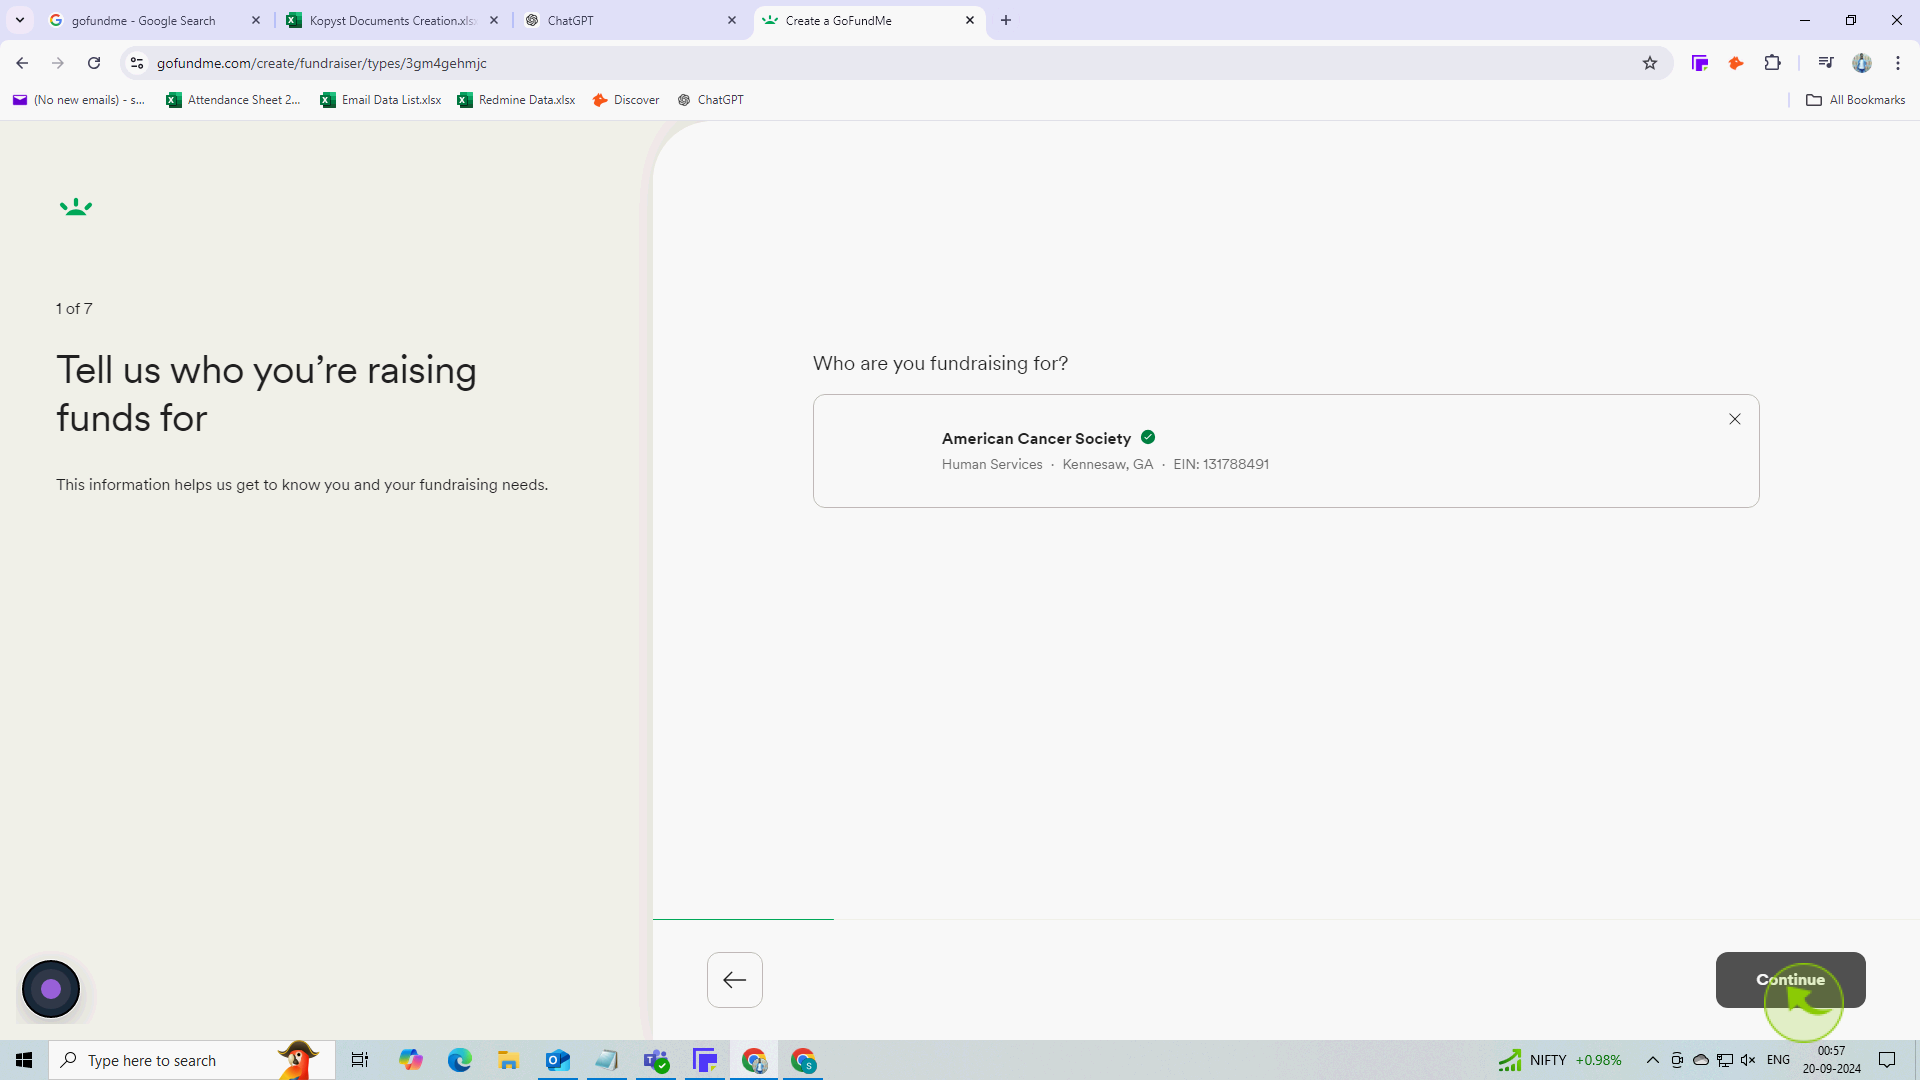Go back with the left arrow button

click(735, 980)
